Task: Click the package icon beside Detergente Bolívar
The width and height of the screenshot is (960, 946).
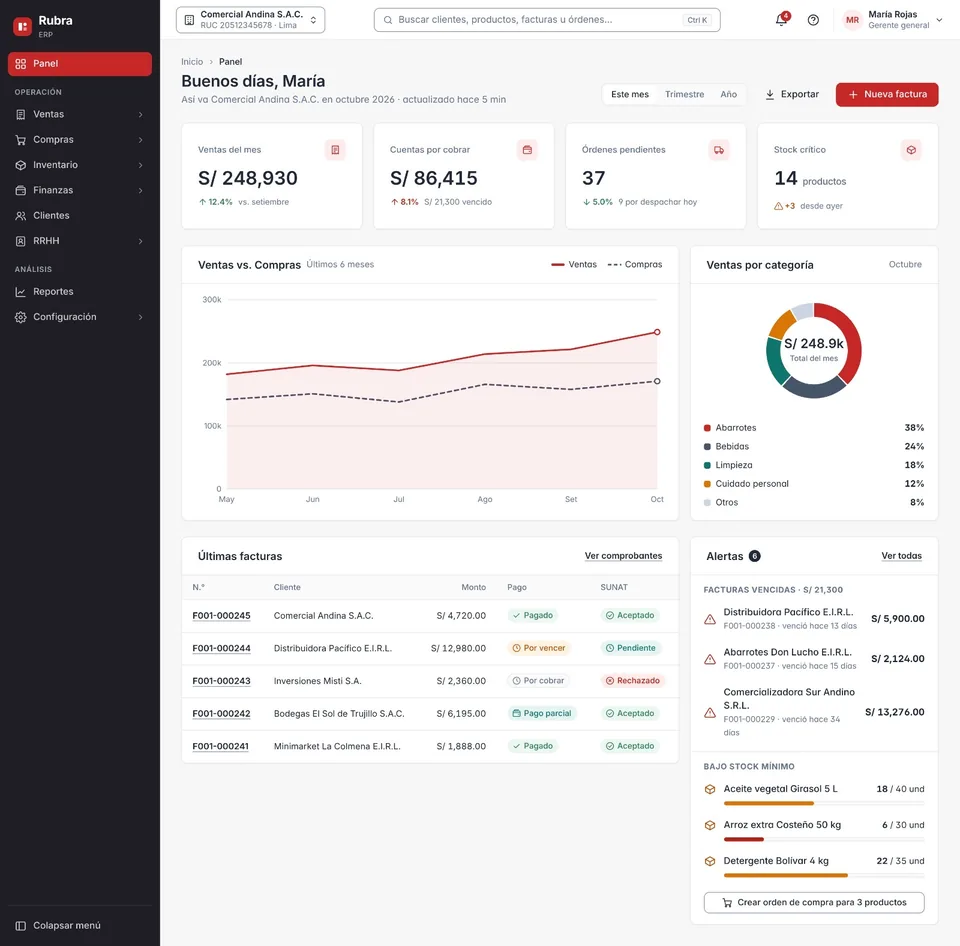Action: coord(710,861)
